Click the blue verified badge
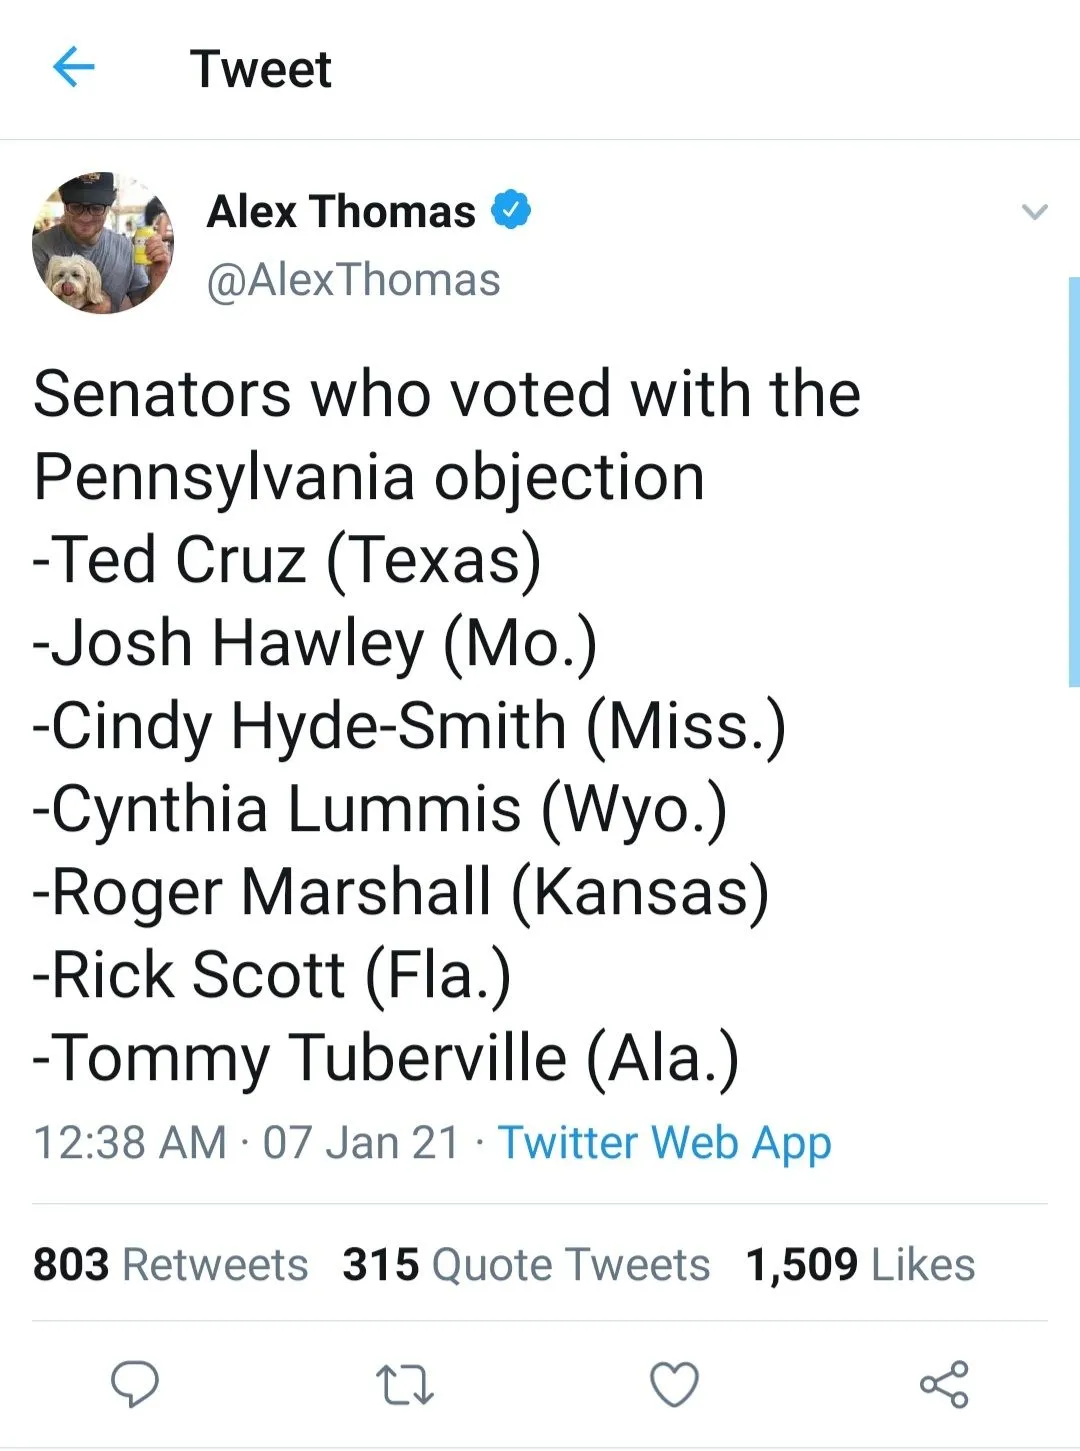The height and width of the screenshot is (1451, 1080). click(511, 211)
